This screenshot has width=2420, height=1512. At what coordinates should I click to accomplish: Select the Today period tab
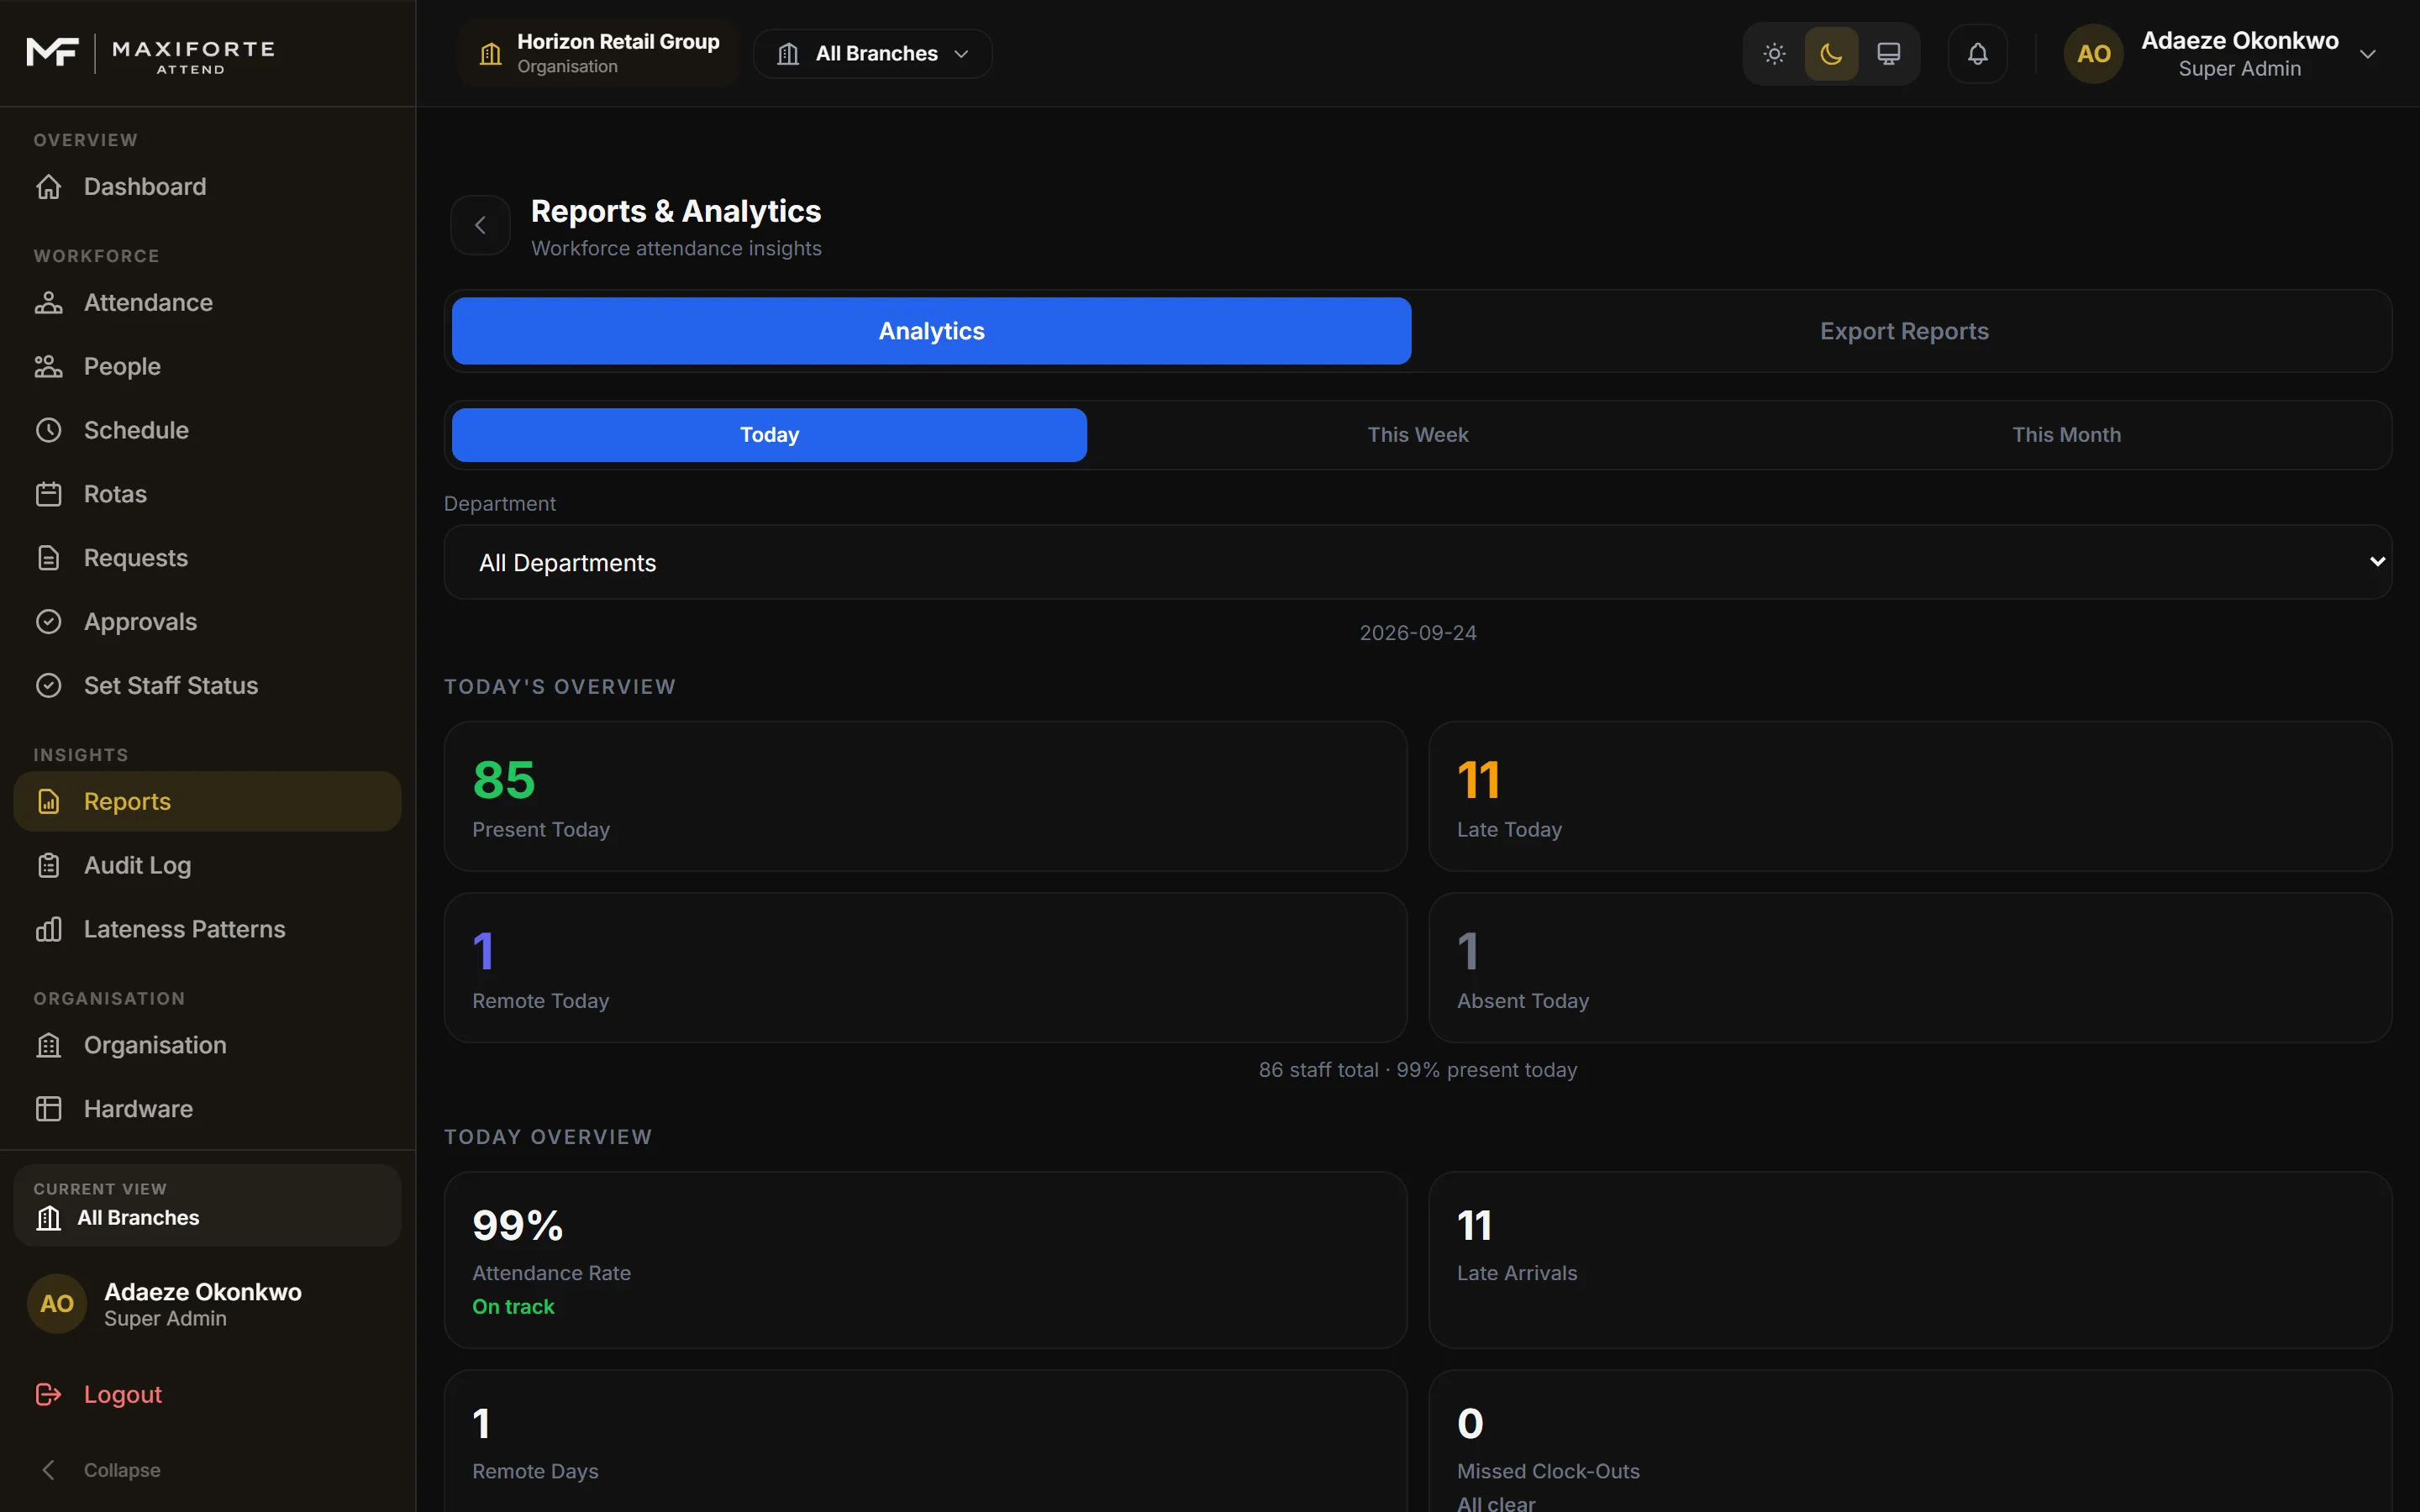pyautogui.click(x=769, y=435)
